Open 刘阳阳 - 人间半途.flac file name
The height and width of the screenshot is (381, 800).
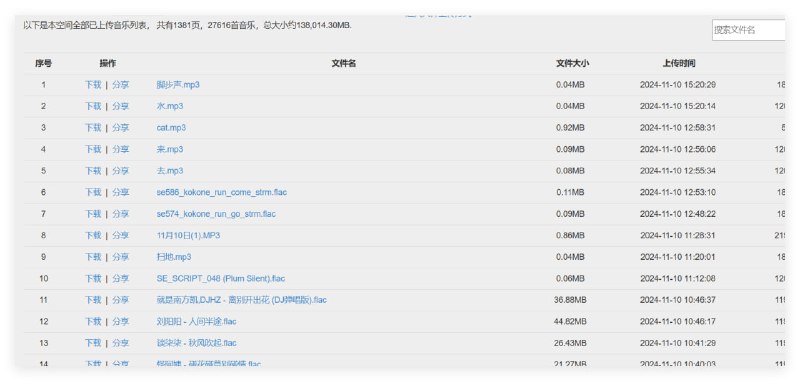196,321
